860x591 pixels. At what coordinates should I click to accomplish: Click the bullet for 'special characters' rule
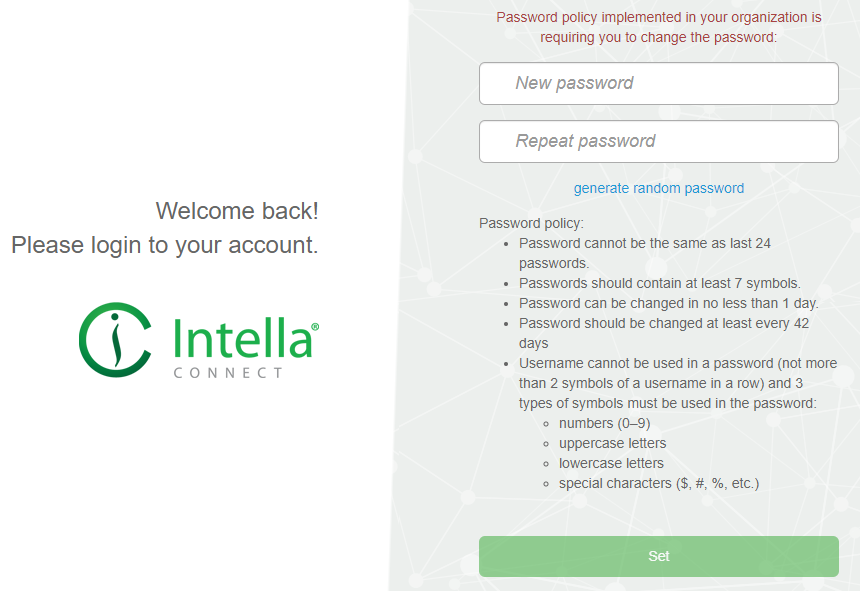click(x=544, y=483)
